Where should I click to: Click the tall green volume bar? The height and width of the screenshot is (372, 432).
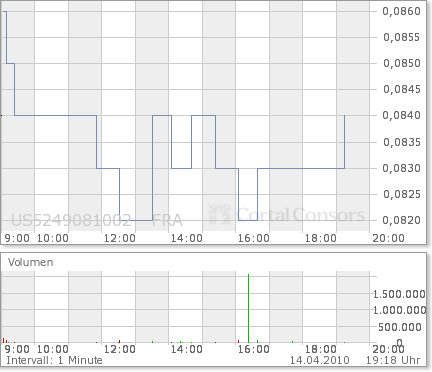pyautogui.click(x=248, y=308)
